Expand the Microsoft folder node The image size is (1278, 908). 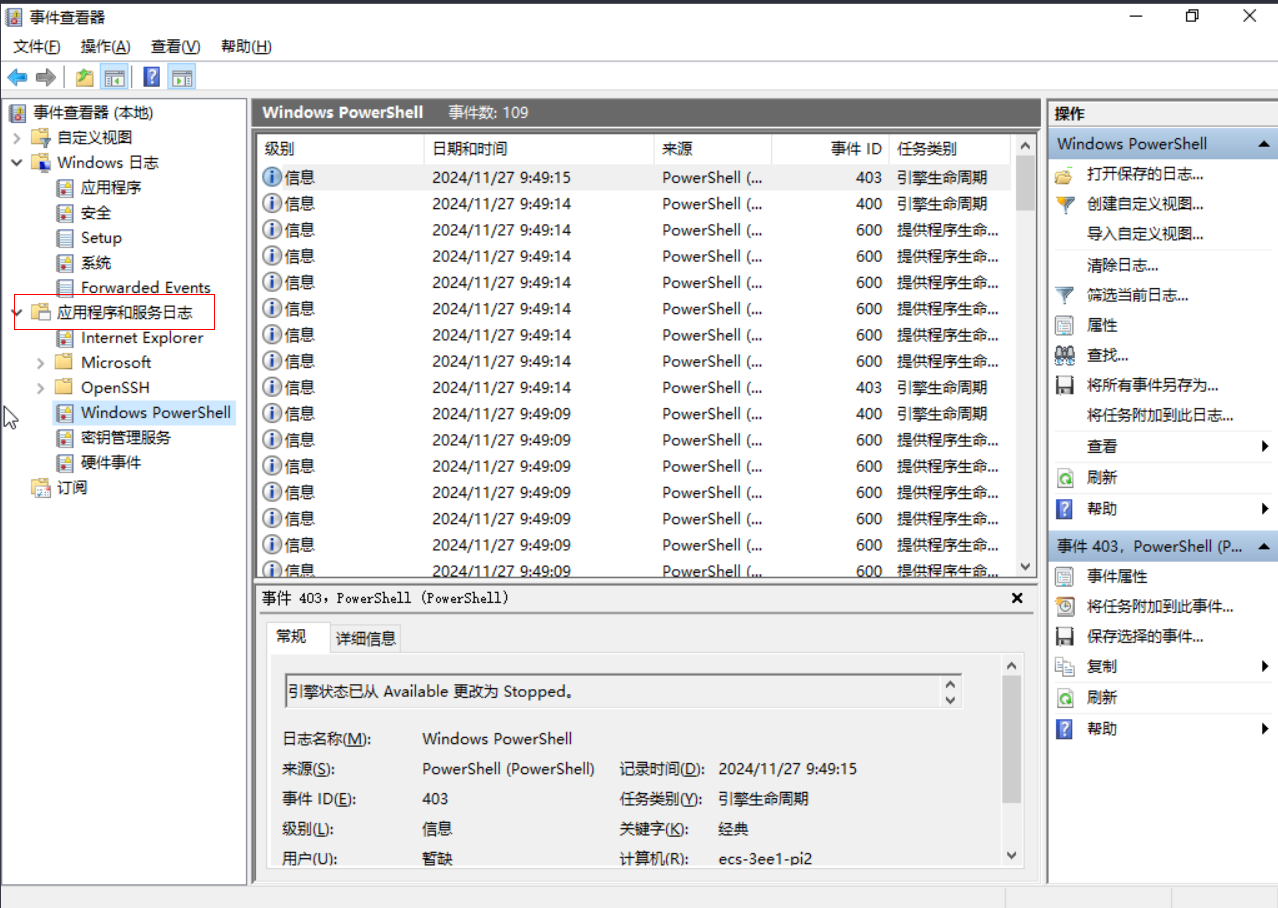click(41, 362)
